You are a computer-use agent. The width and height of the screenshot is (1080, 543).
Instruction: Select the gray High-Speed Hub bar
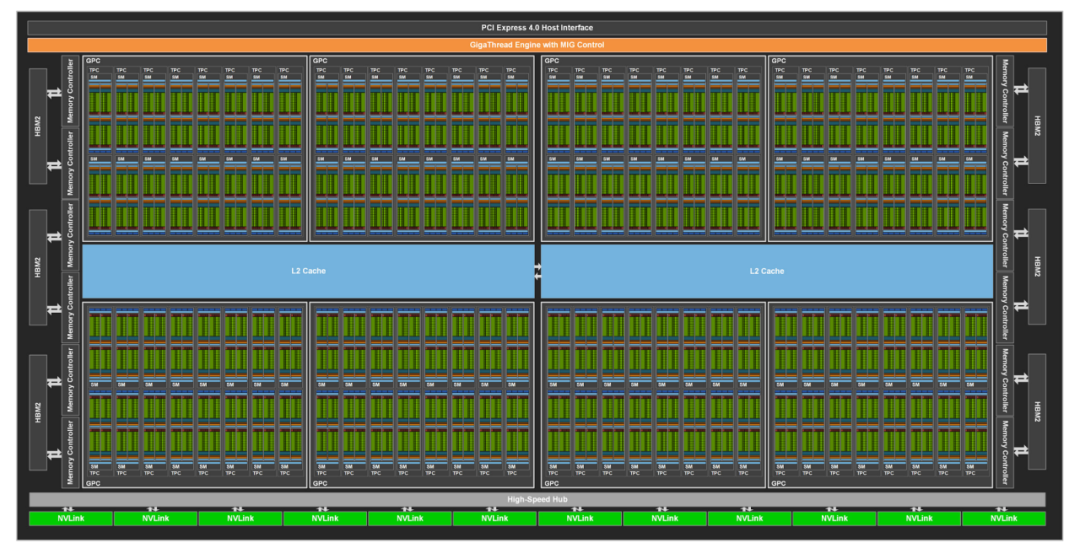(x=537, y=500)
